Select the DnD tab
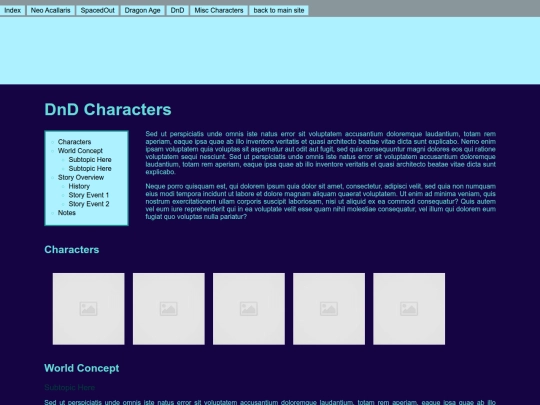 coord(177,10)
